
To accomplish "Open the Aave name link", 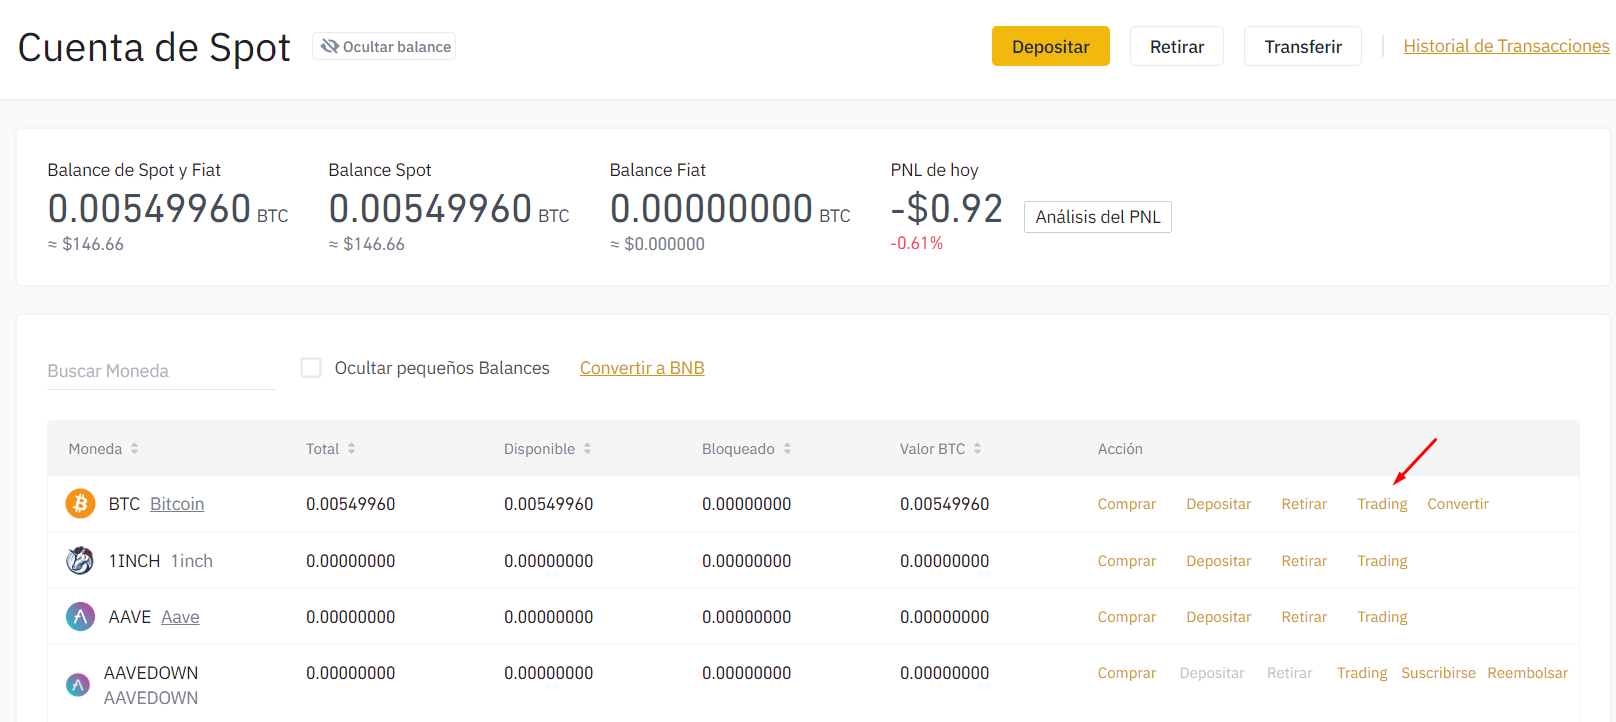I will coord(180,617).
